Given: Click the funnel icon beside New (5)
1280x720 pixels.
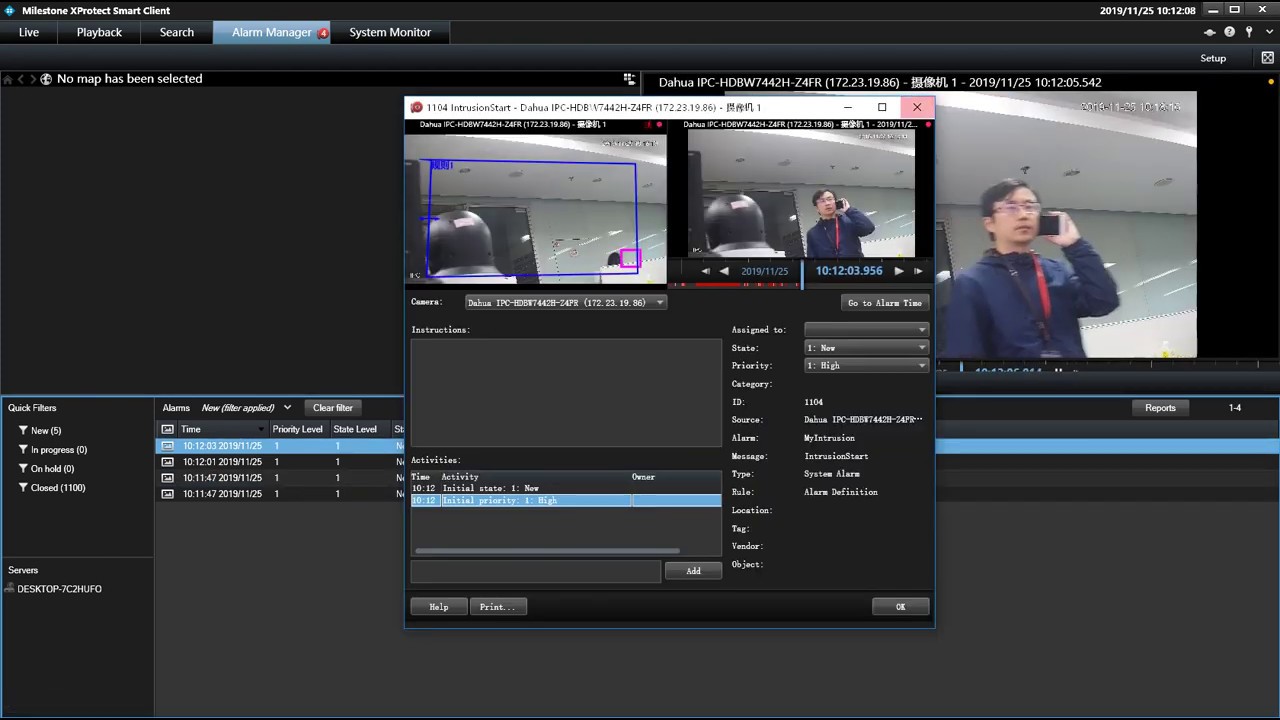Looking at the screenshot, I should (x=23, y=430).
